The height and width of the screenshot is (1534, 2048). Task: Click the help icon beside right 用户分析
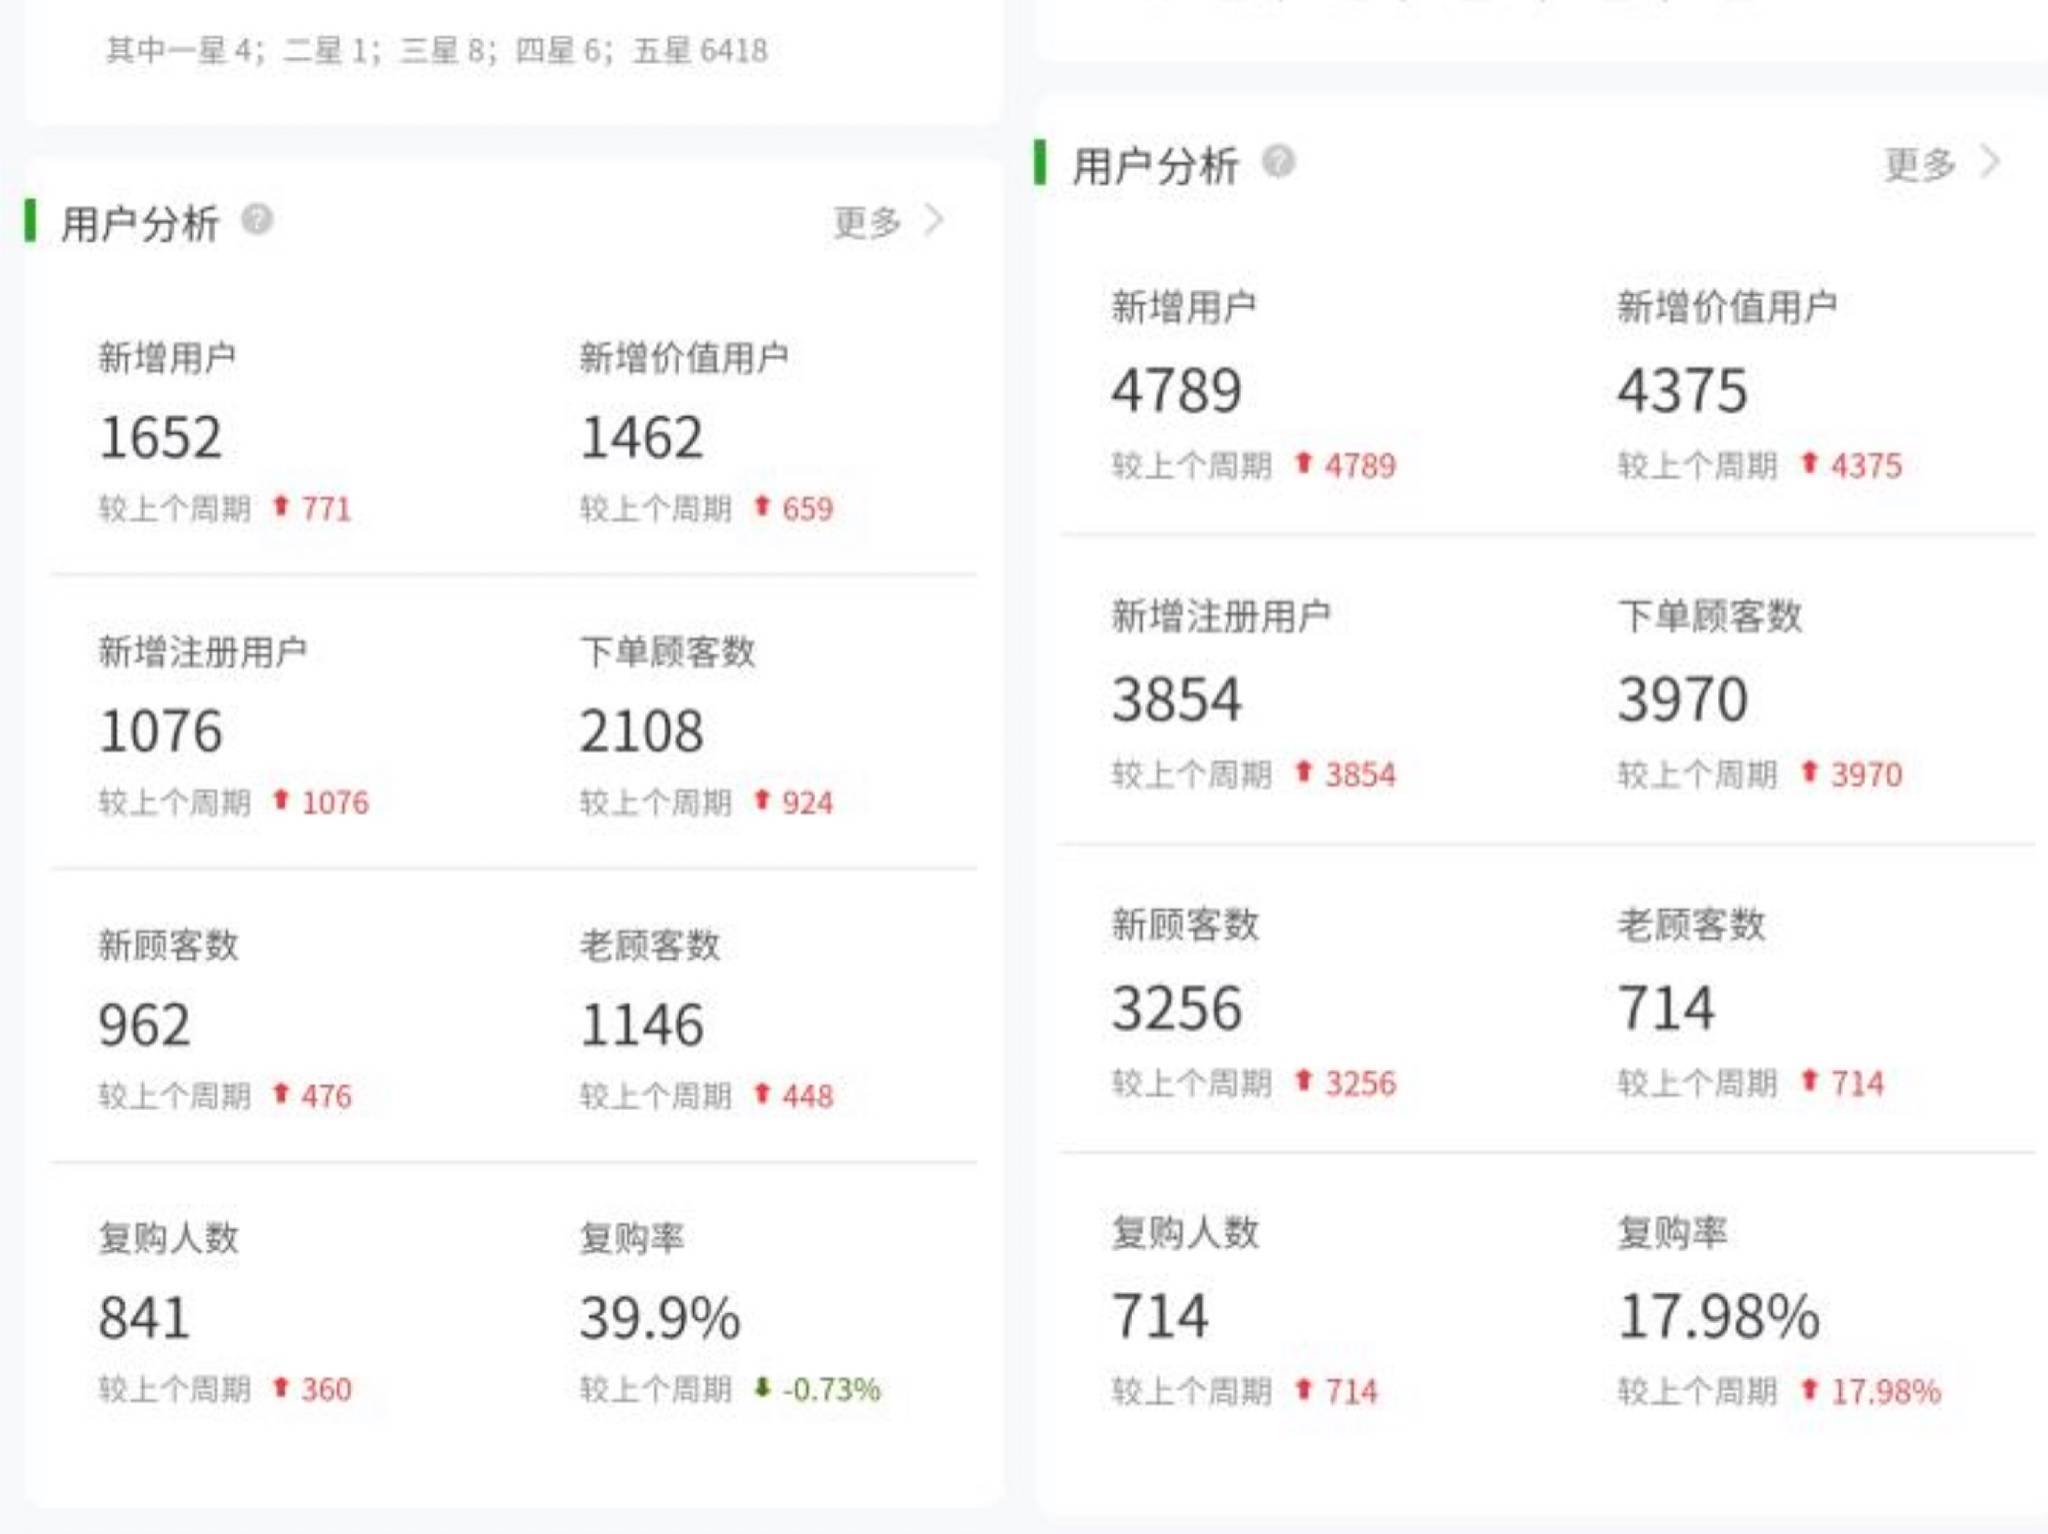1278,161
